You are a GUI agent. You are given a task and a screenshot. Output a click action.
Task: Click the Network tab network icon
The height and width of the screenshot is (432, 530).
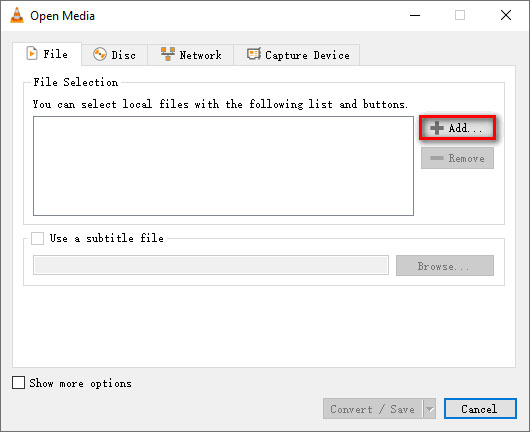pyautogui.click(x=168, y=54)
